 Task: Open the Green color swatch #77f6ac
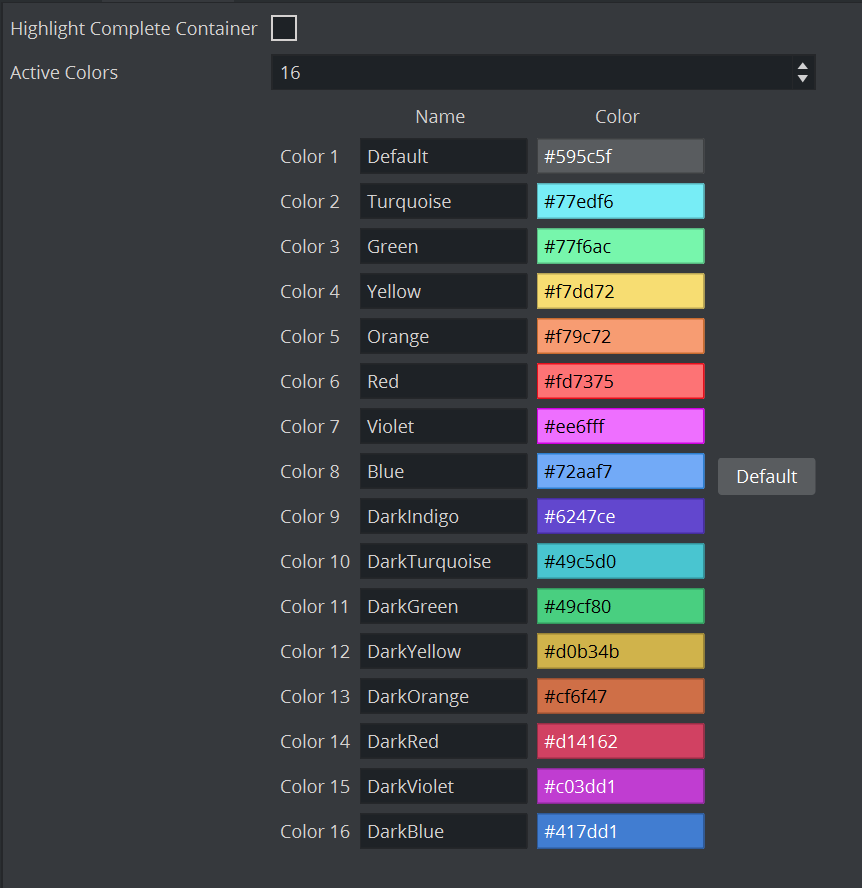coord(620,246)
